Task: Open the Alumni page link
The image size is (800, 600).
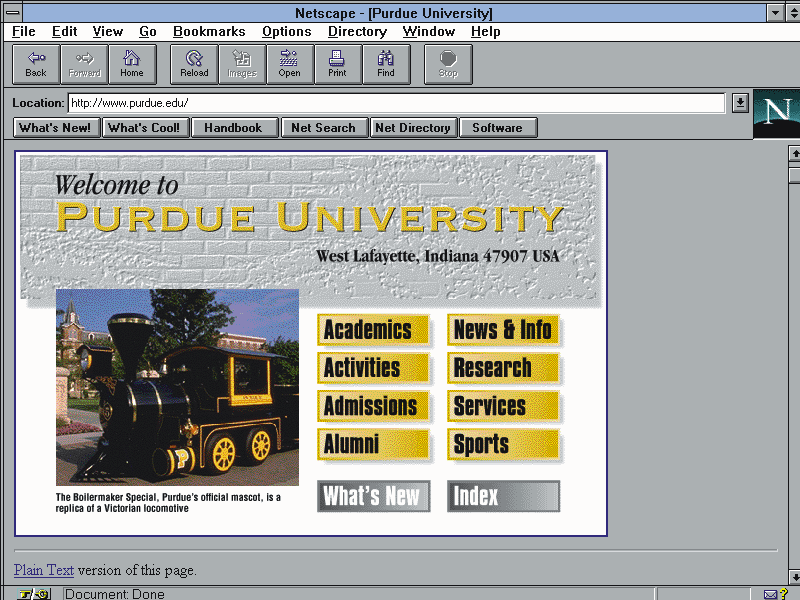Action: click(373, 444)
